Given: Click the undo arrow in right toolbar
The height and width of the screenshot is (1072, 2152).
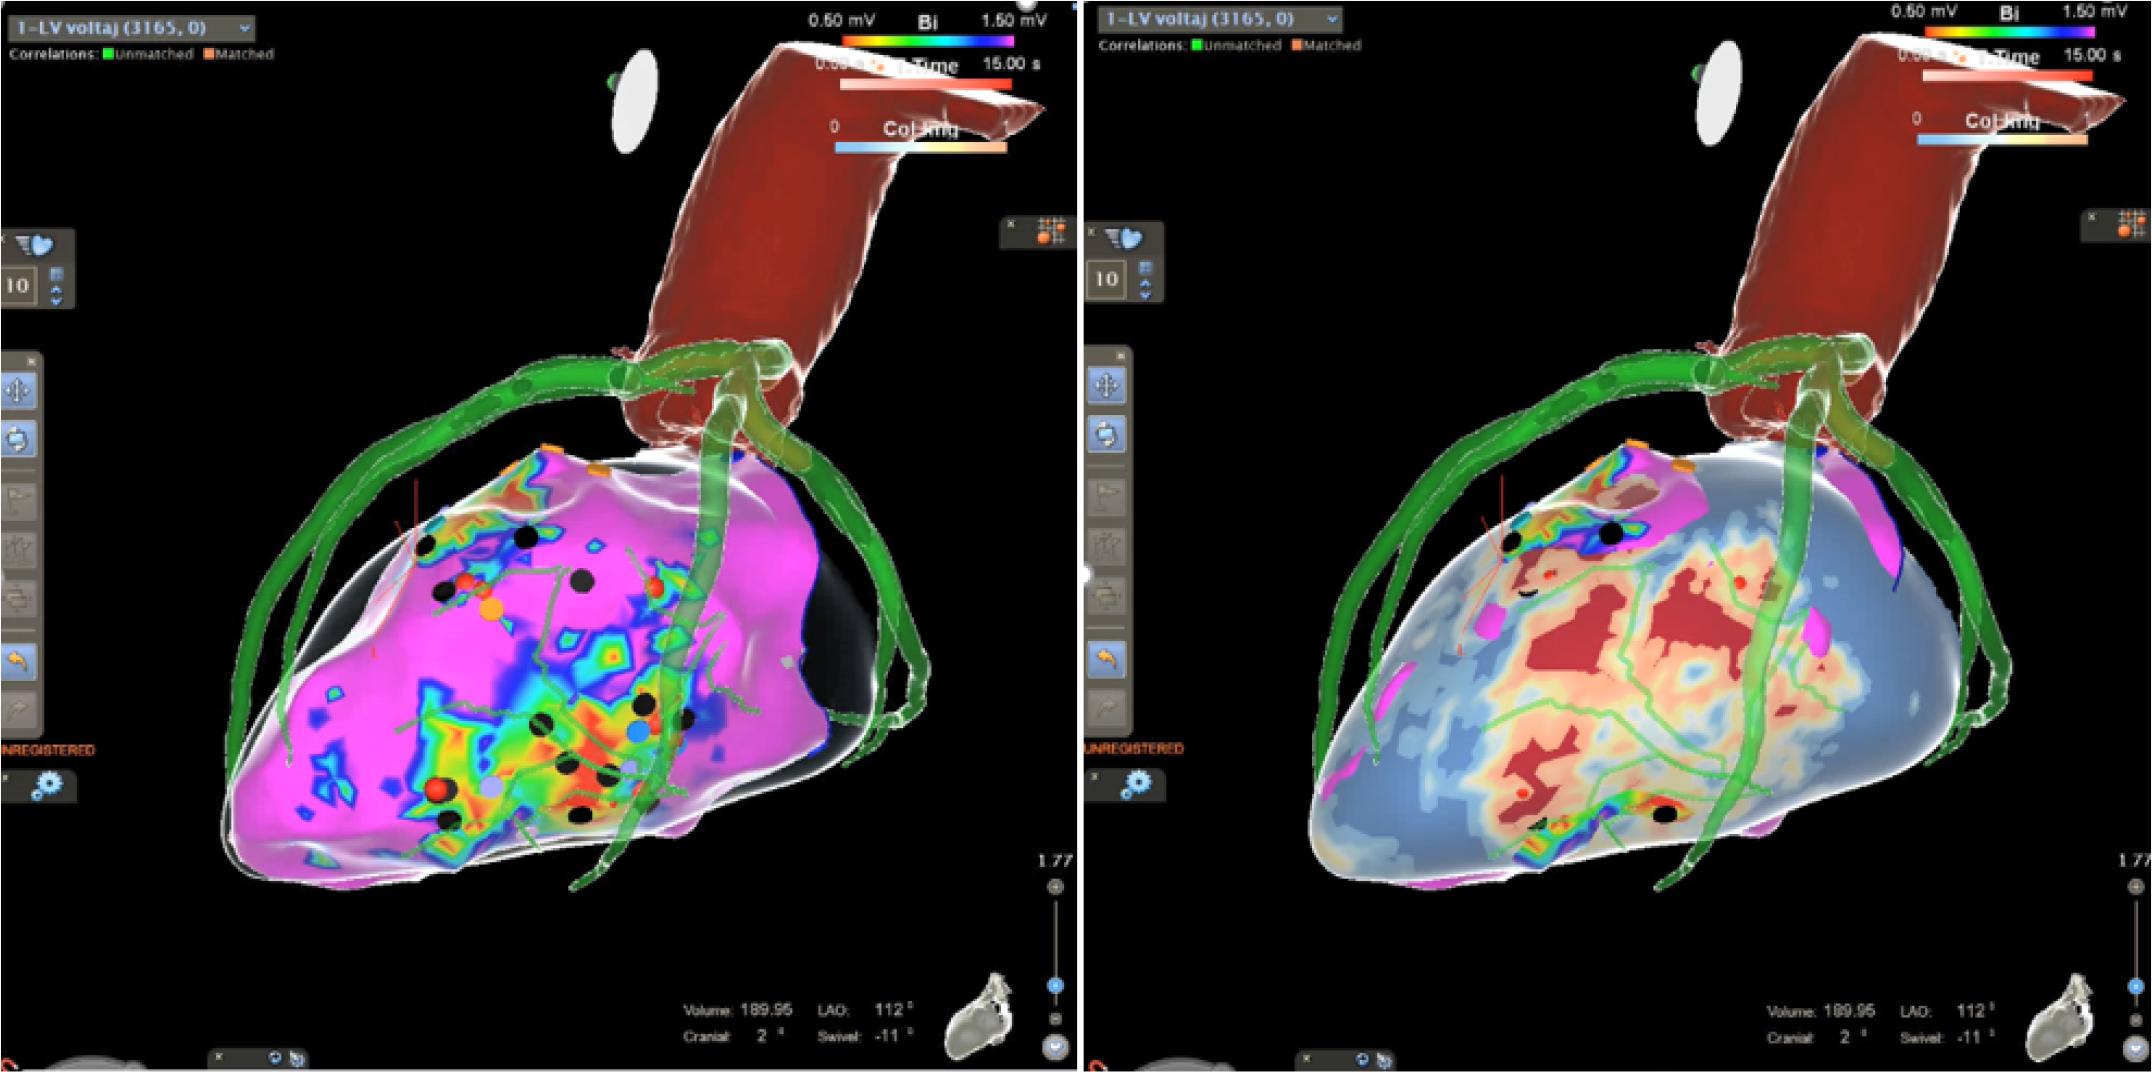Looking at the screenshot, I should coord(1106,658).
